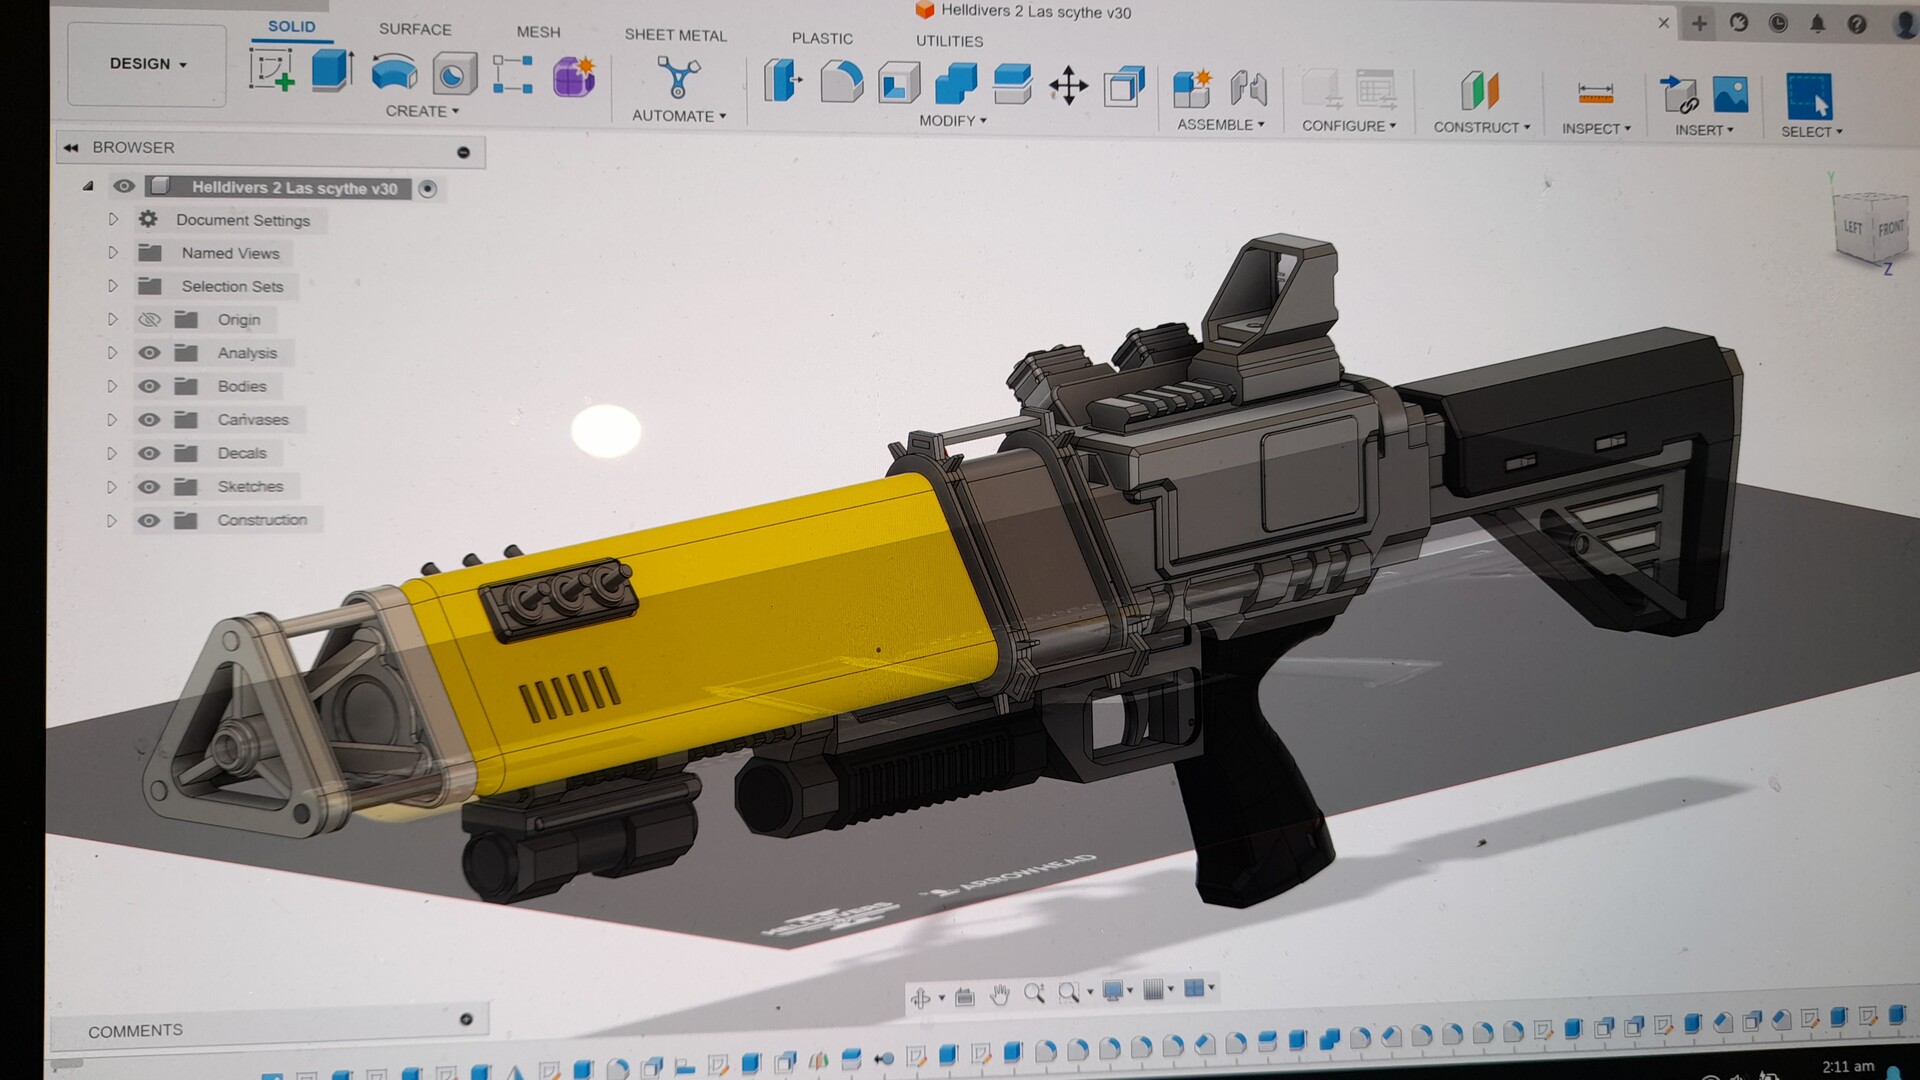The height and width of the screenshot is (1080, 1920).
Task: Switch to the SURFACE tab
Action: click(415, 30)
